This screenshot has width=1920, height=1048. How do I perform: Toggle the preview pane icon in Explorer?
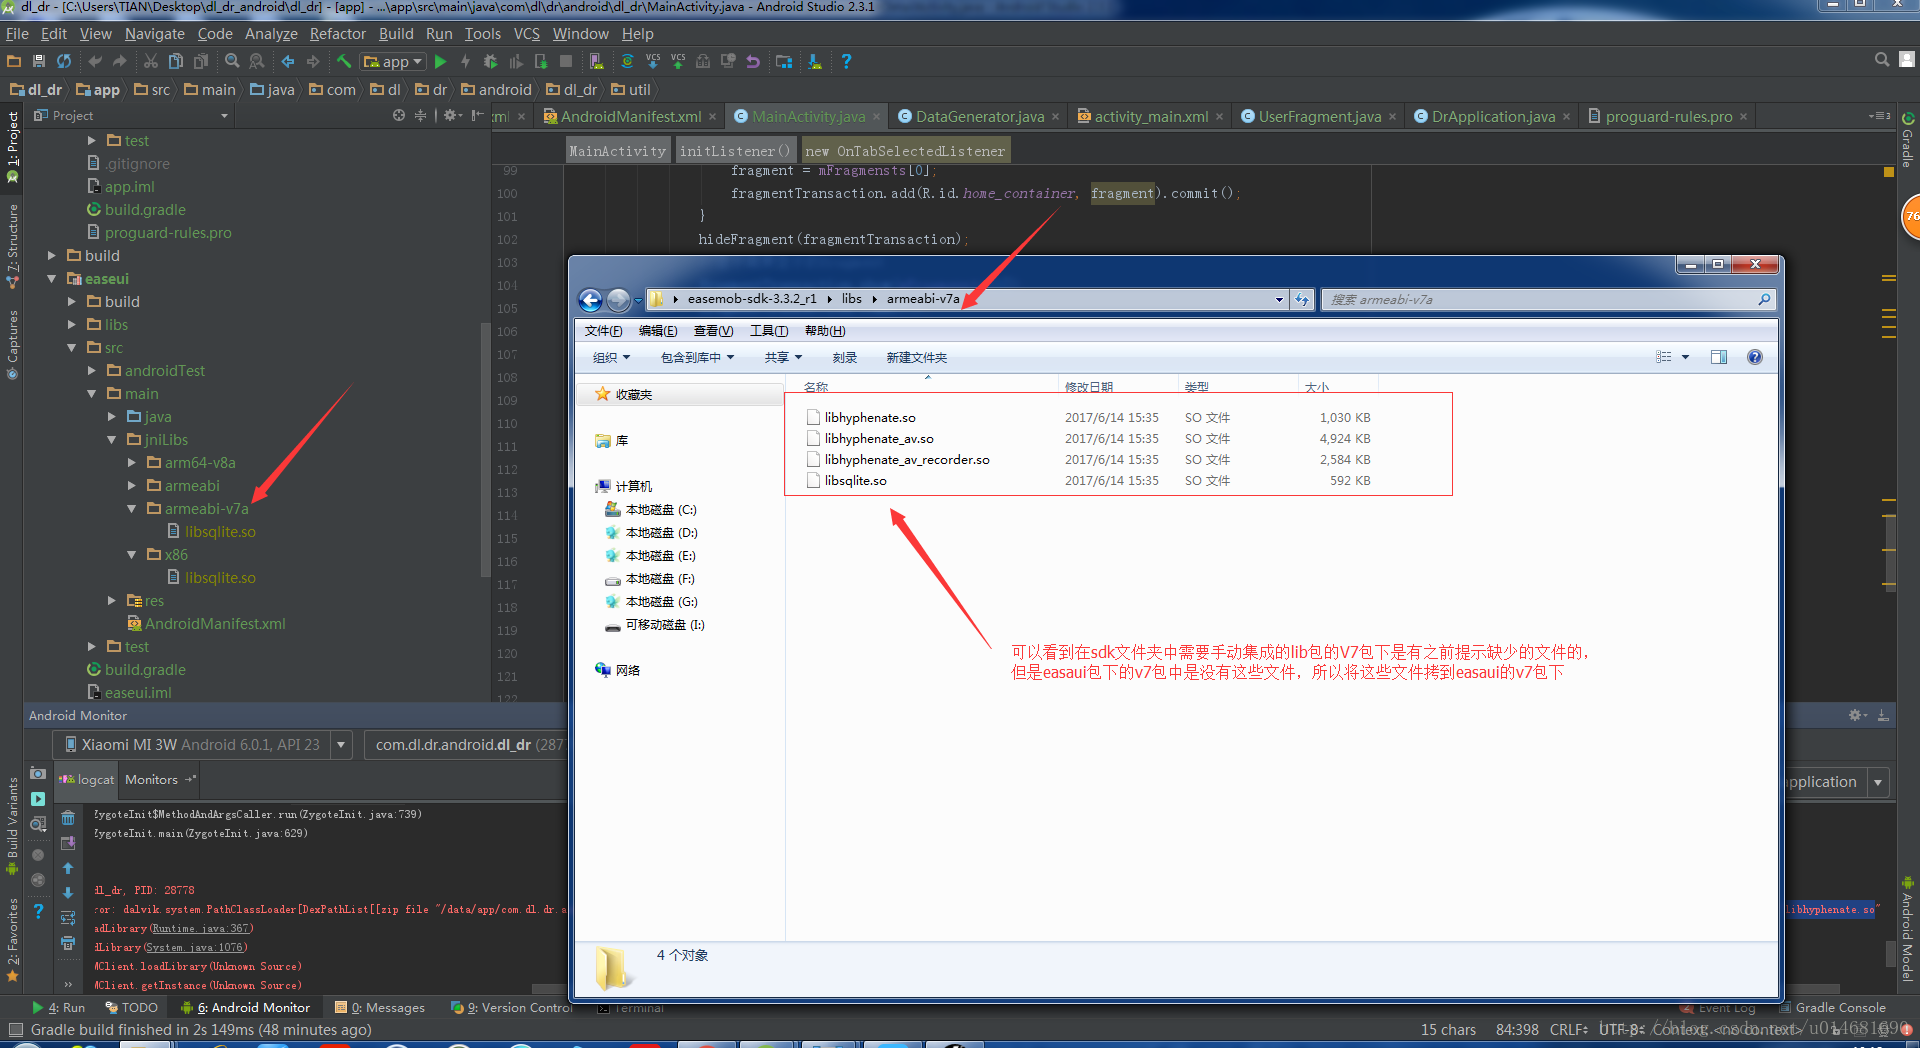click(1719, 357)
